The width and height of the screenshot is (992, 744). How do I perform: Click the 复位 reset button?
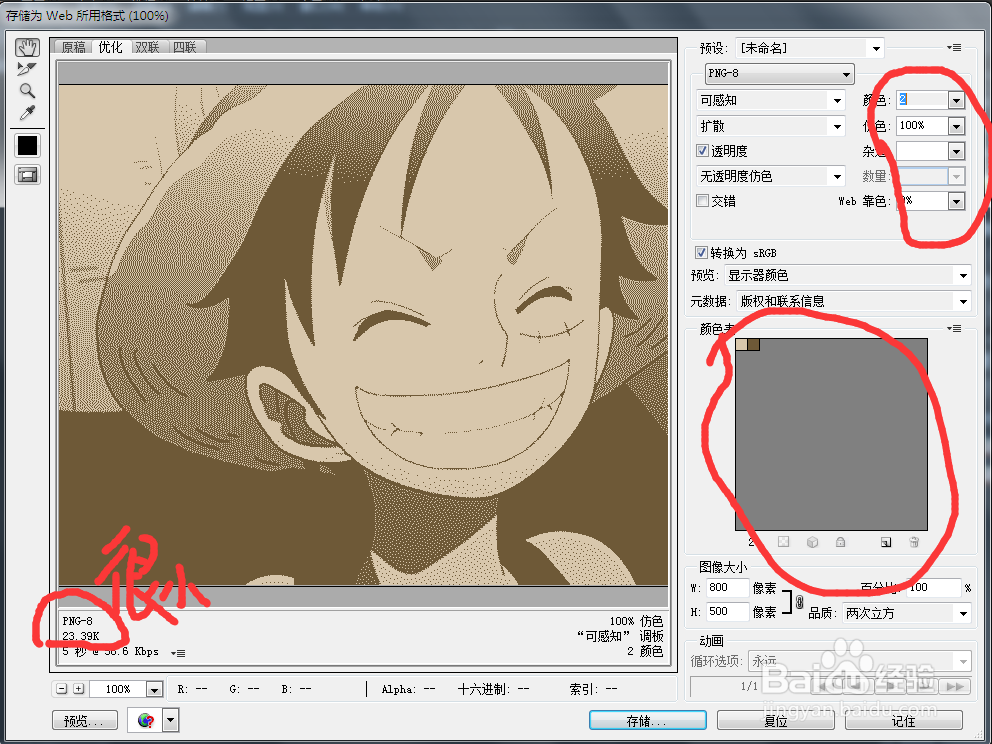tap(776, 721)
